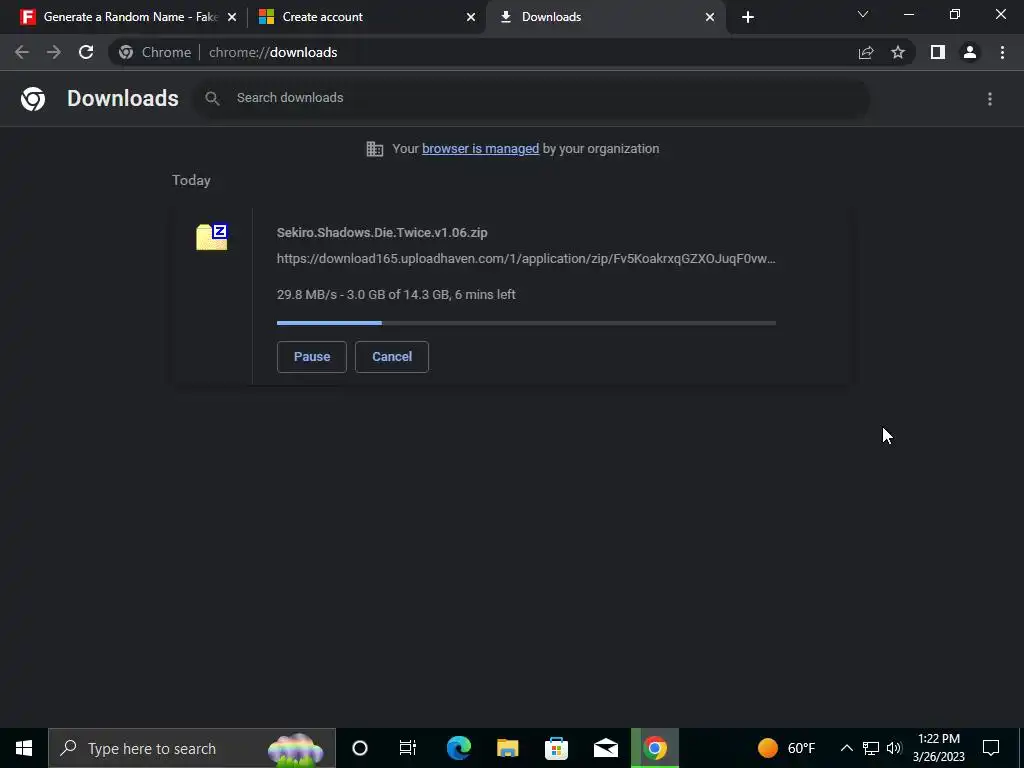Open the clock showing 1:22 PM
This screenshot has height=768, width=1024.
tap(939, 748)
